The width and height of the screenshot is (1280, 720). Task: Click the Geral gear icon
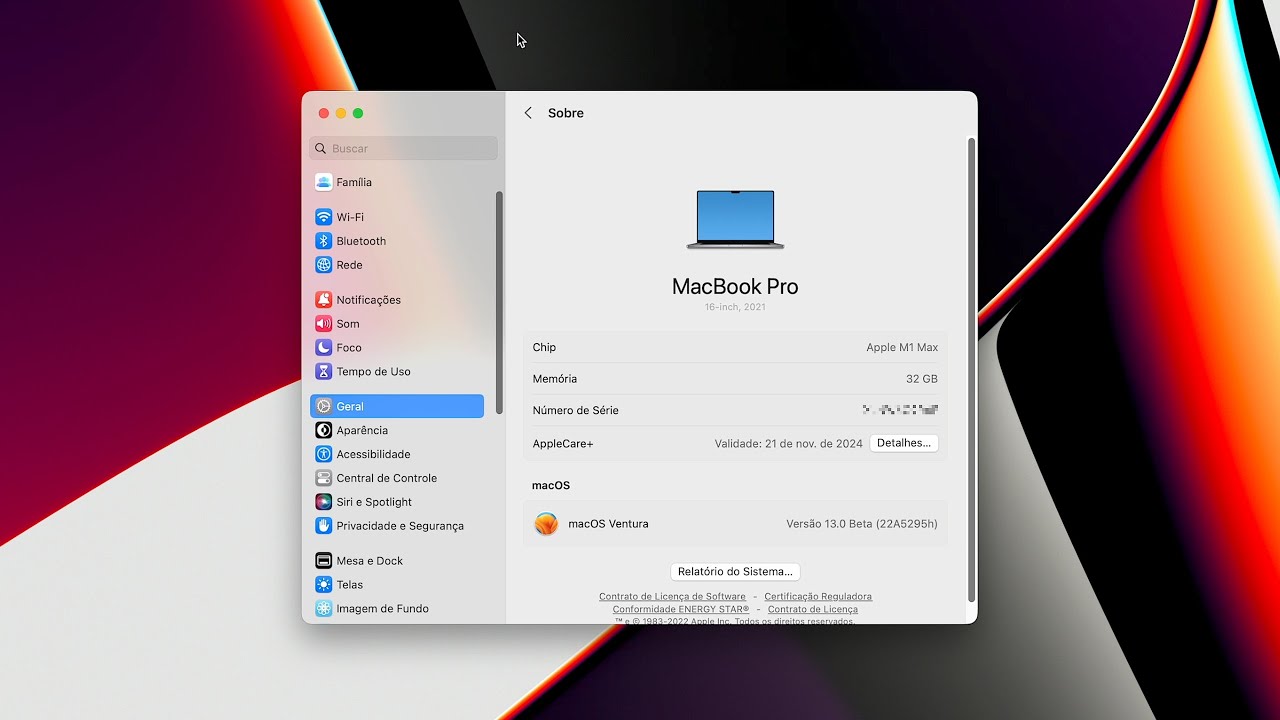[323, 406]
